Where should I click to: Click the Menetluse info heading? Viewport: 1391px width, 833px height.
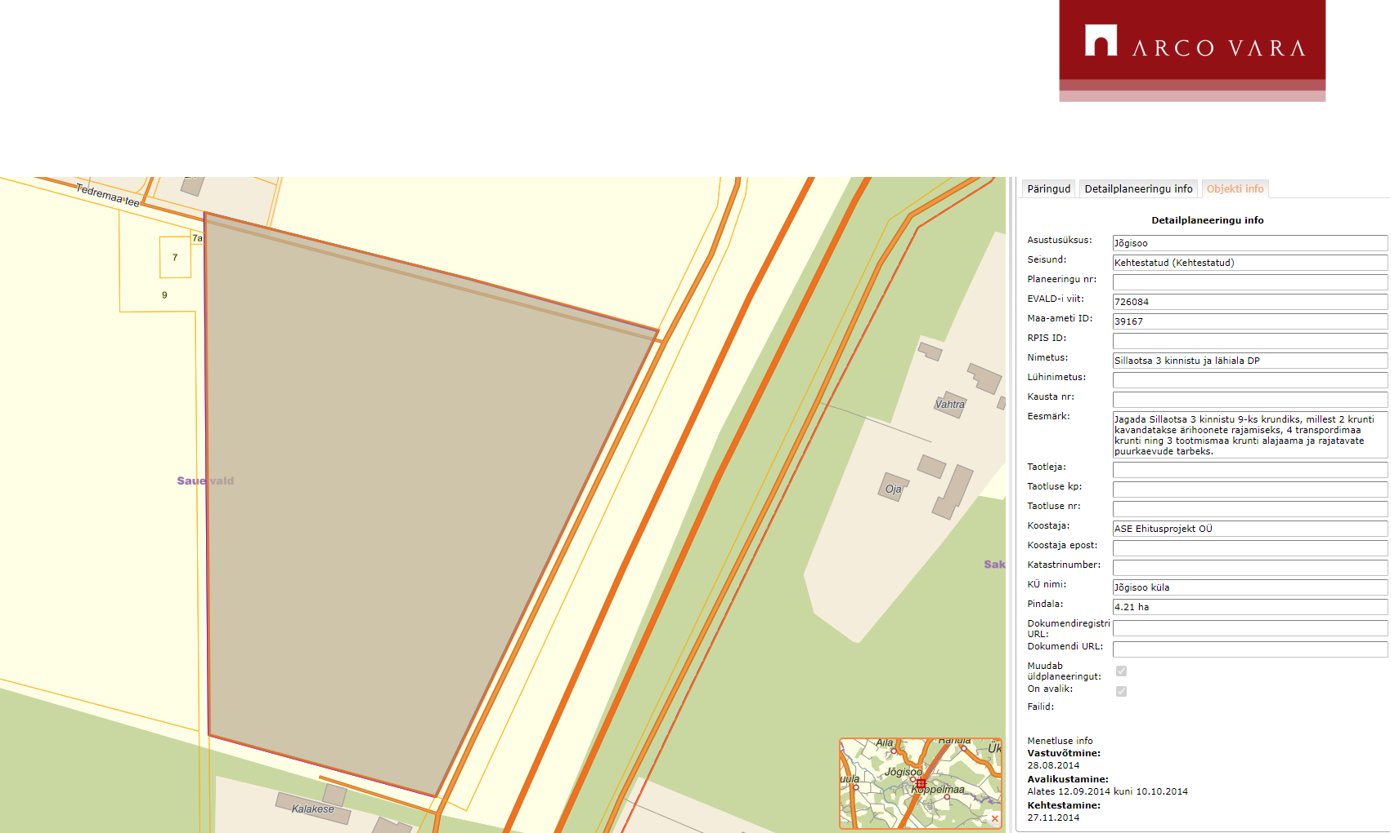click(1060, 741)
